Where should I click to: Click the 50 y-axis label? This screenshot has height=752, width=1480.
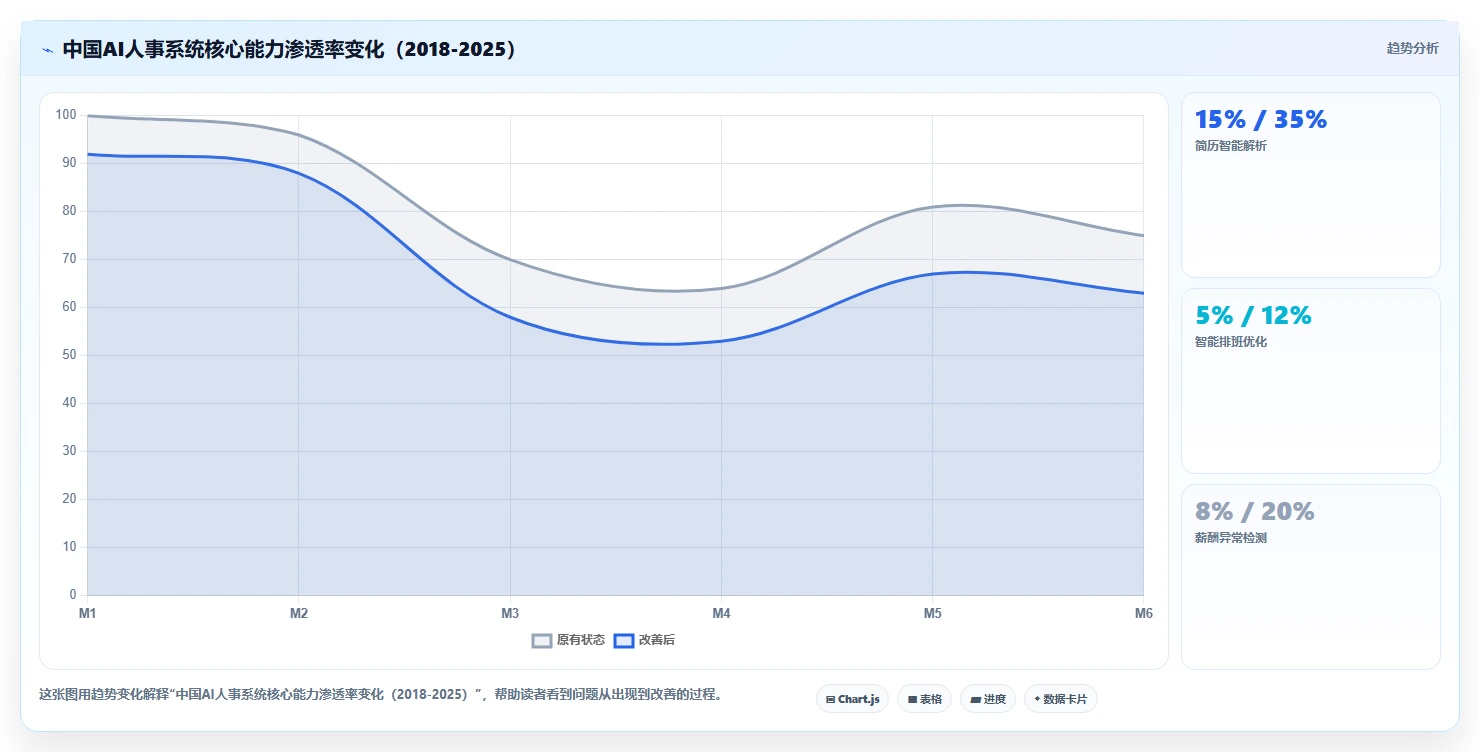click(69, 355)
